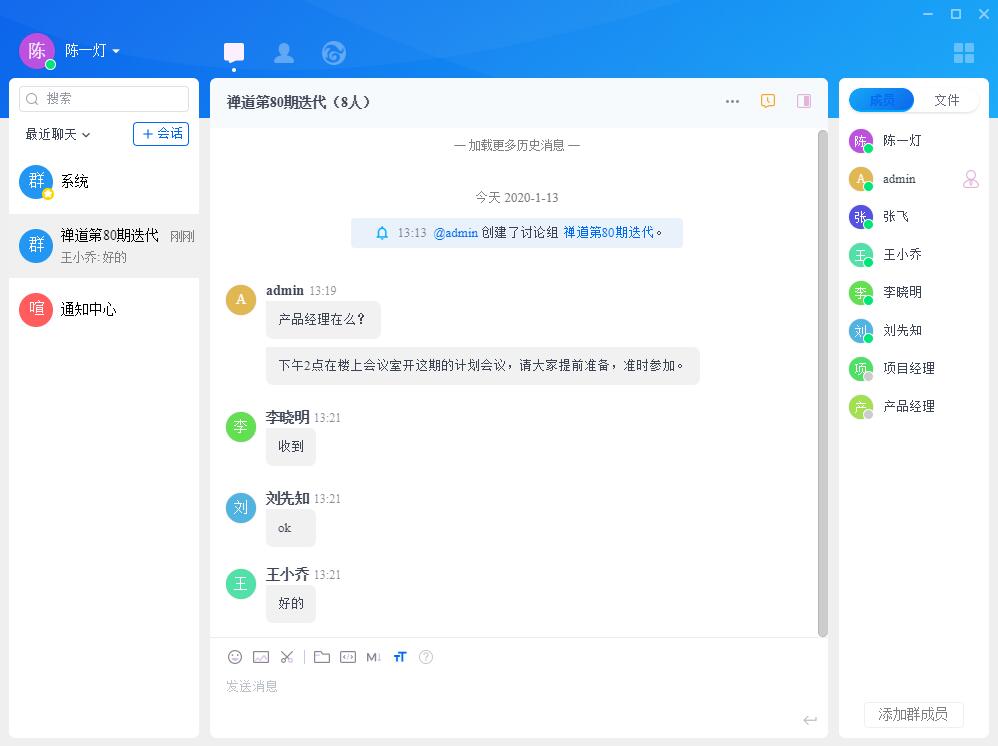
Task: Click the chat title 禅道第80期迭代（8人）
Action: (x=299, y=102)
